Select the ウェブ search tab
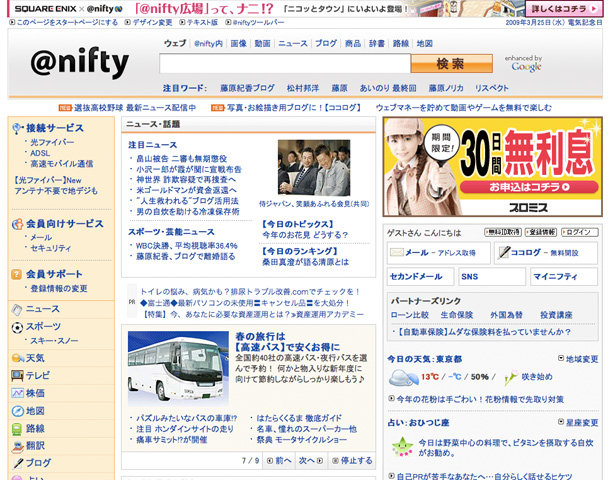This screenshot has width=611, height=480. coord(175,43)
